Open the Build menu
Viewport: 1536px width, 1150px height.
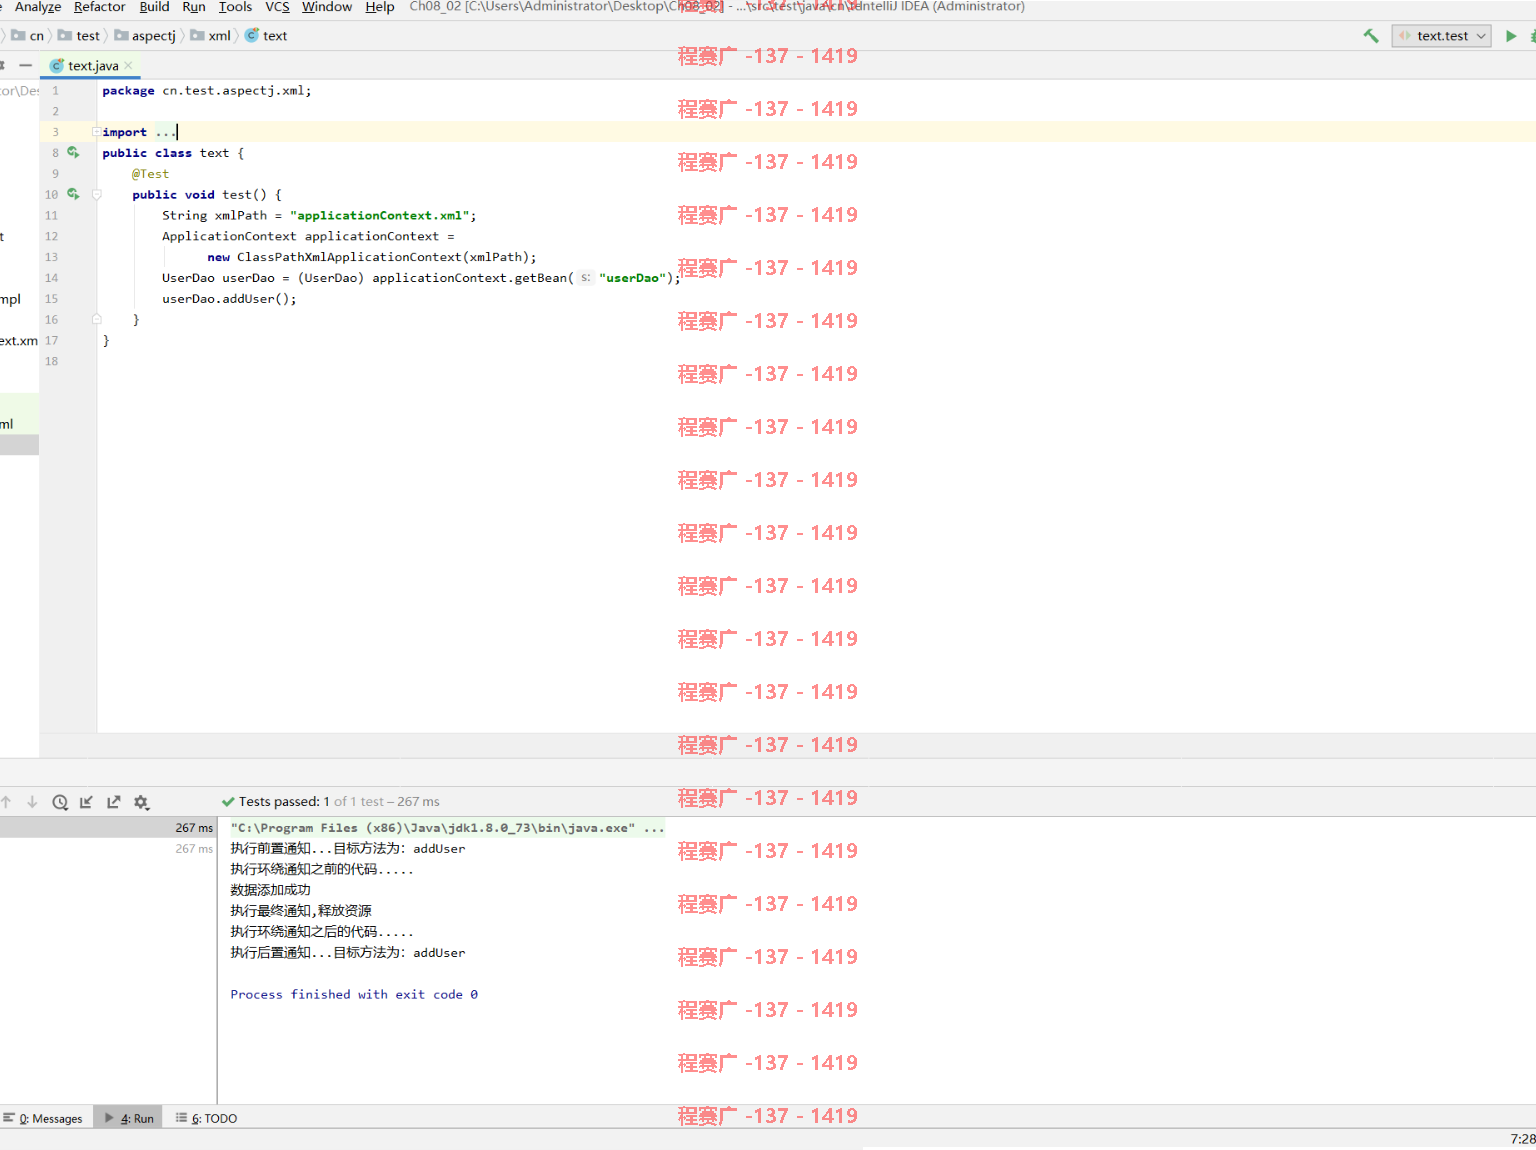click(154, 7)
